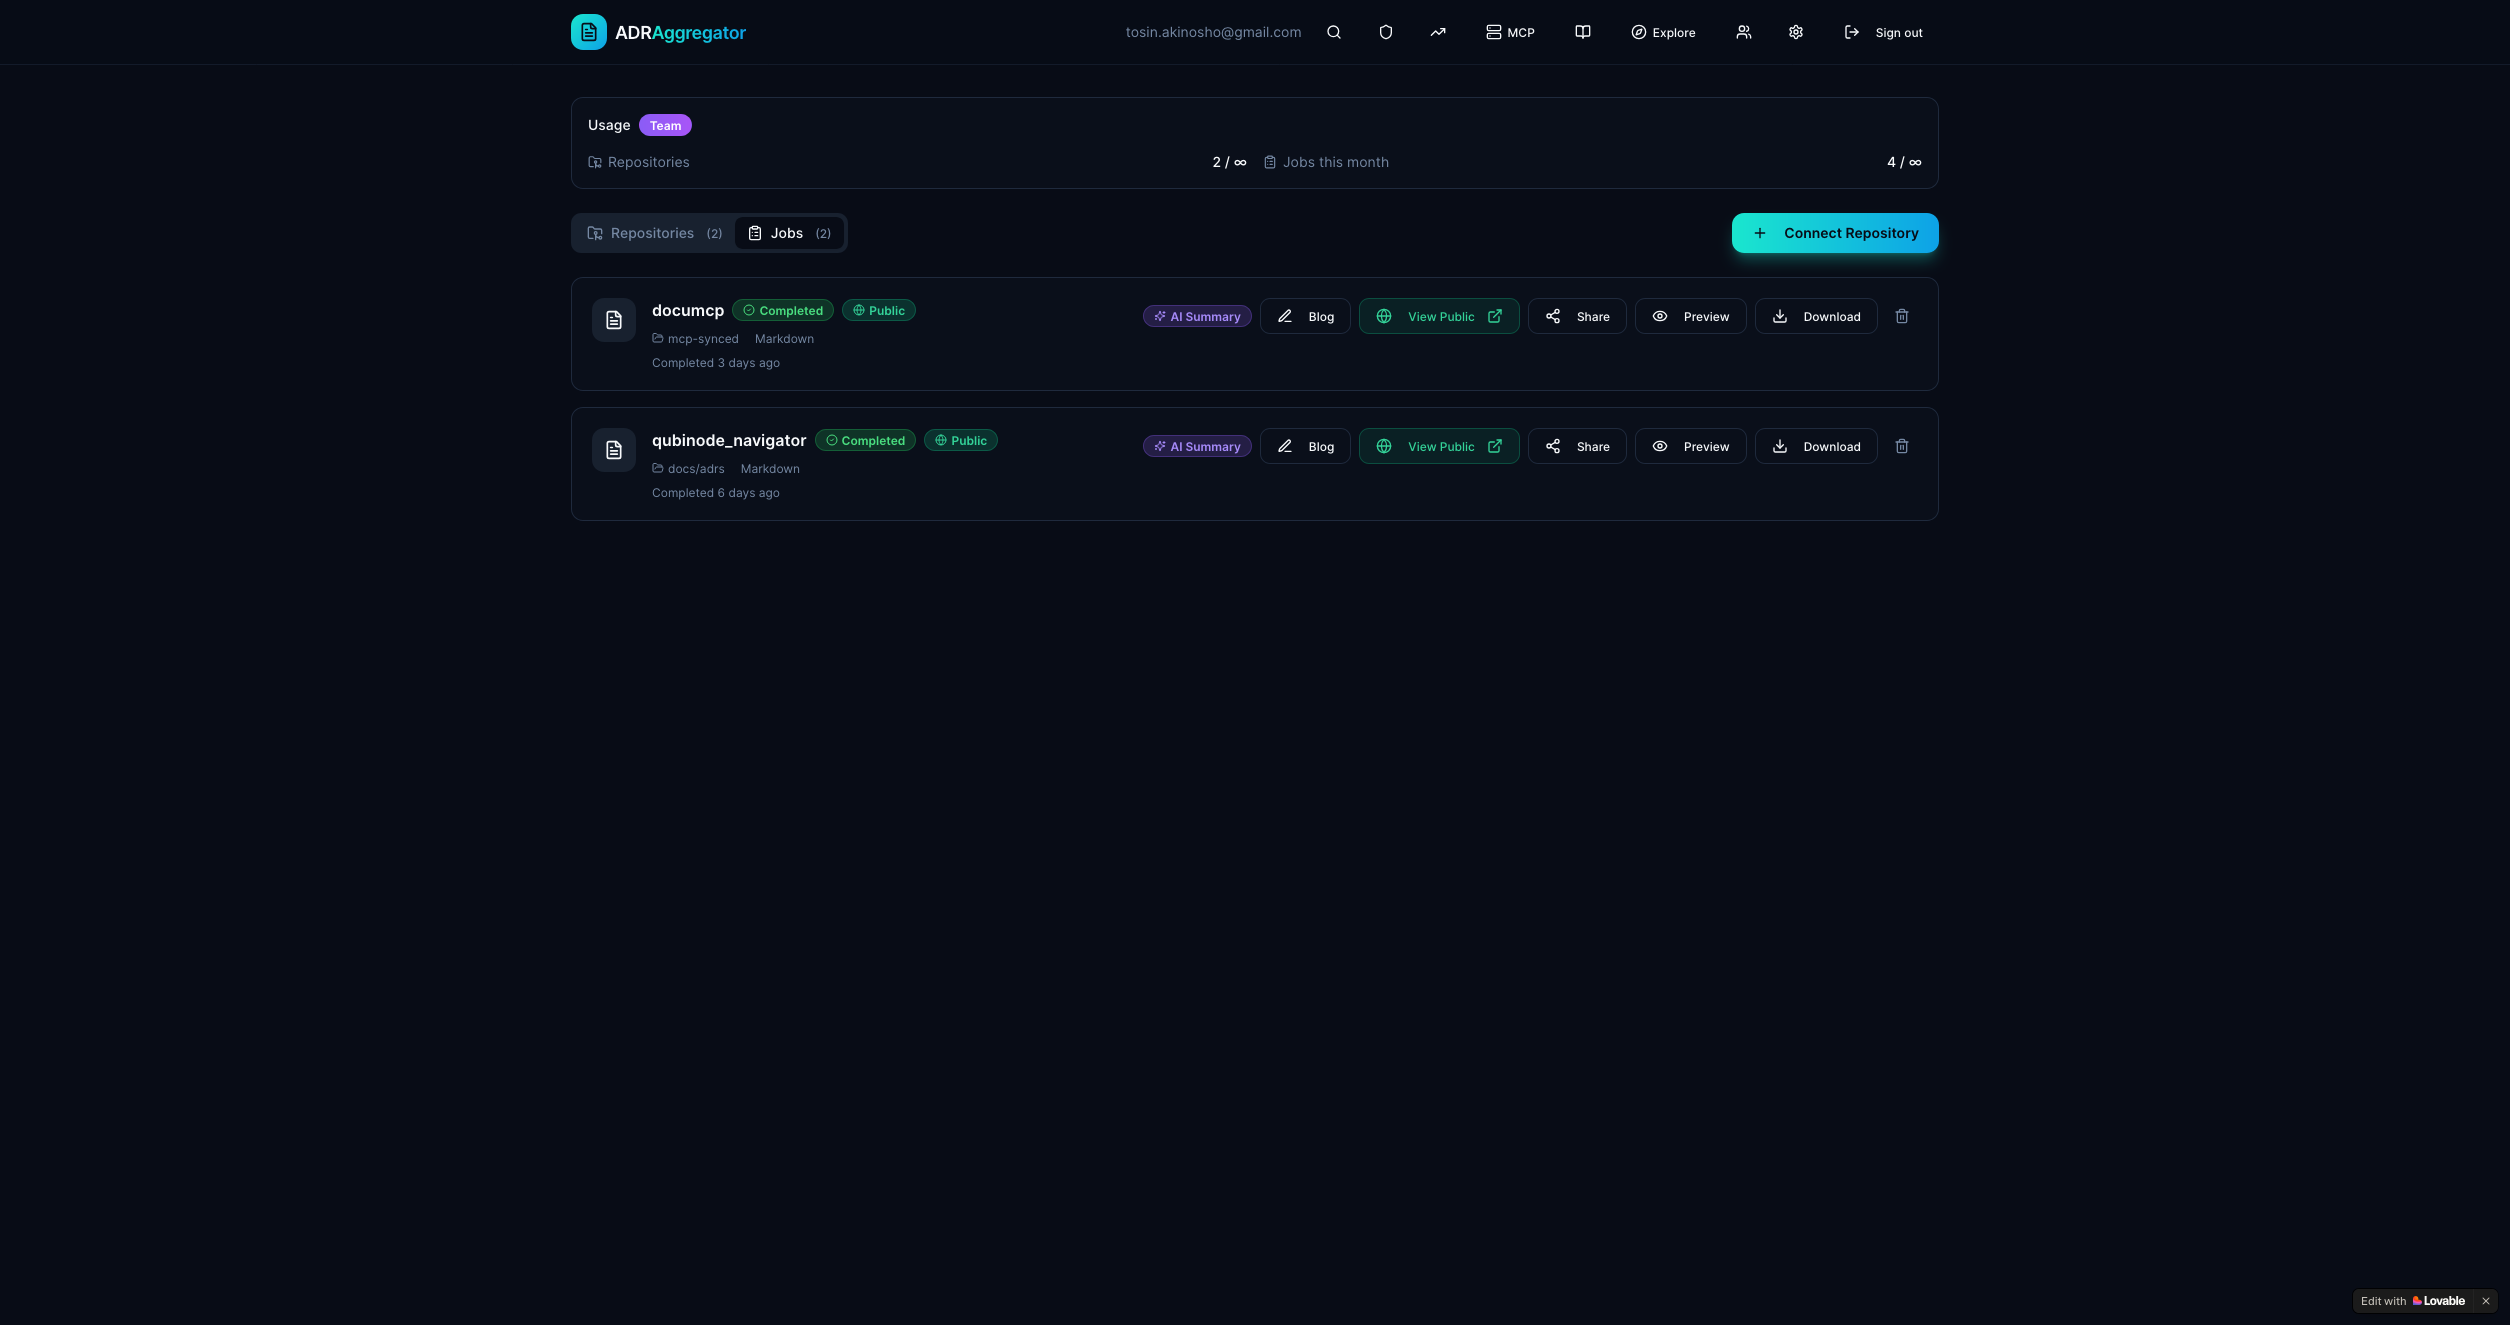Image resolution: width=2510 pixels, height=1325 pixels.
Task: Close the Edit with Lovable badge
Action: click(x=2485, y=1301)
